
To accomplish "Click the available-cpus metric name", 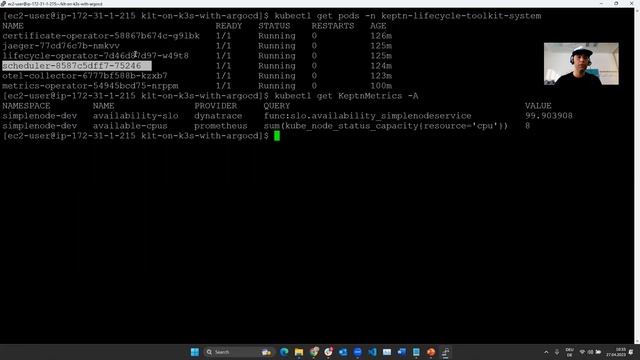I will 130,126.
